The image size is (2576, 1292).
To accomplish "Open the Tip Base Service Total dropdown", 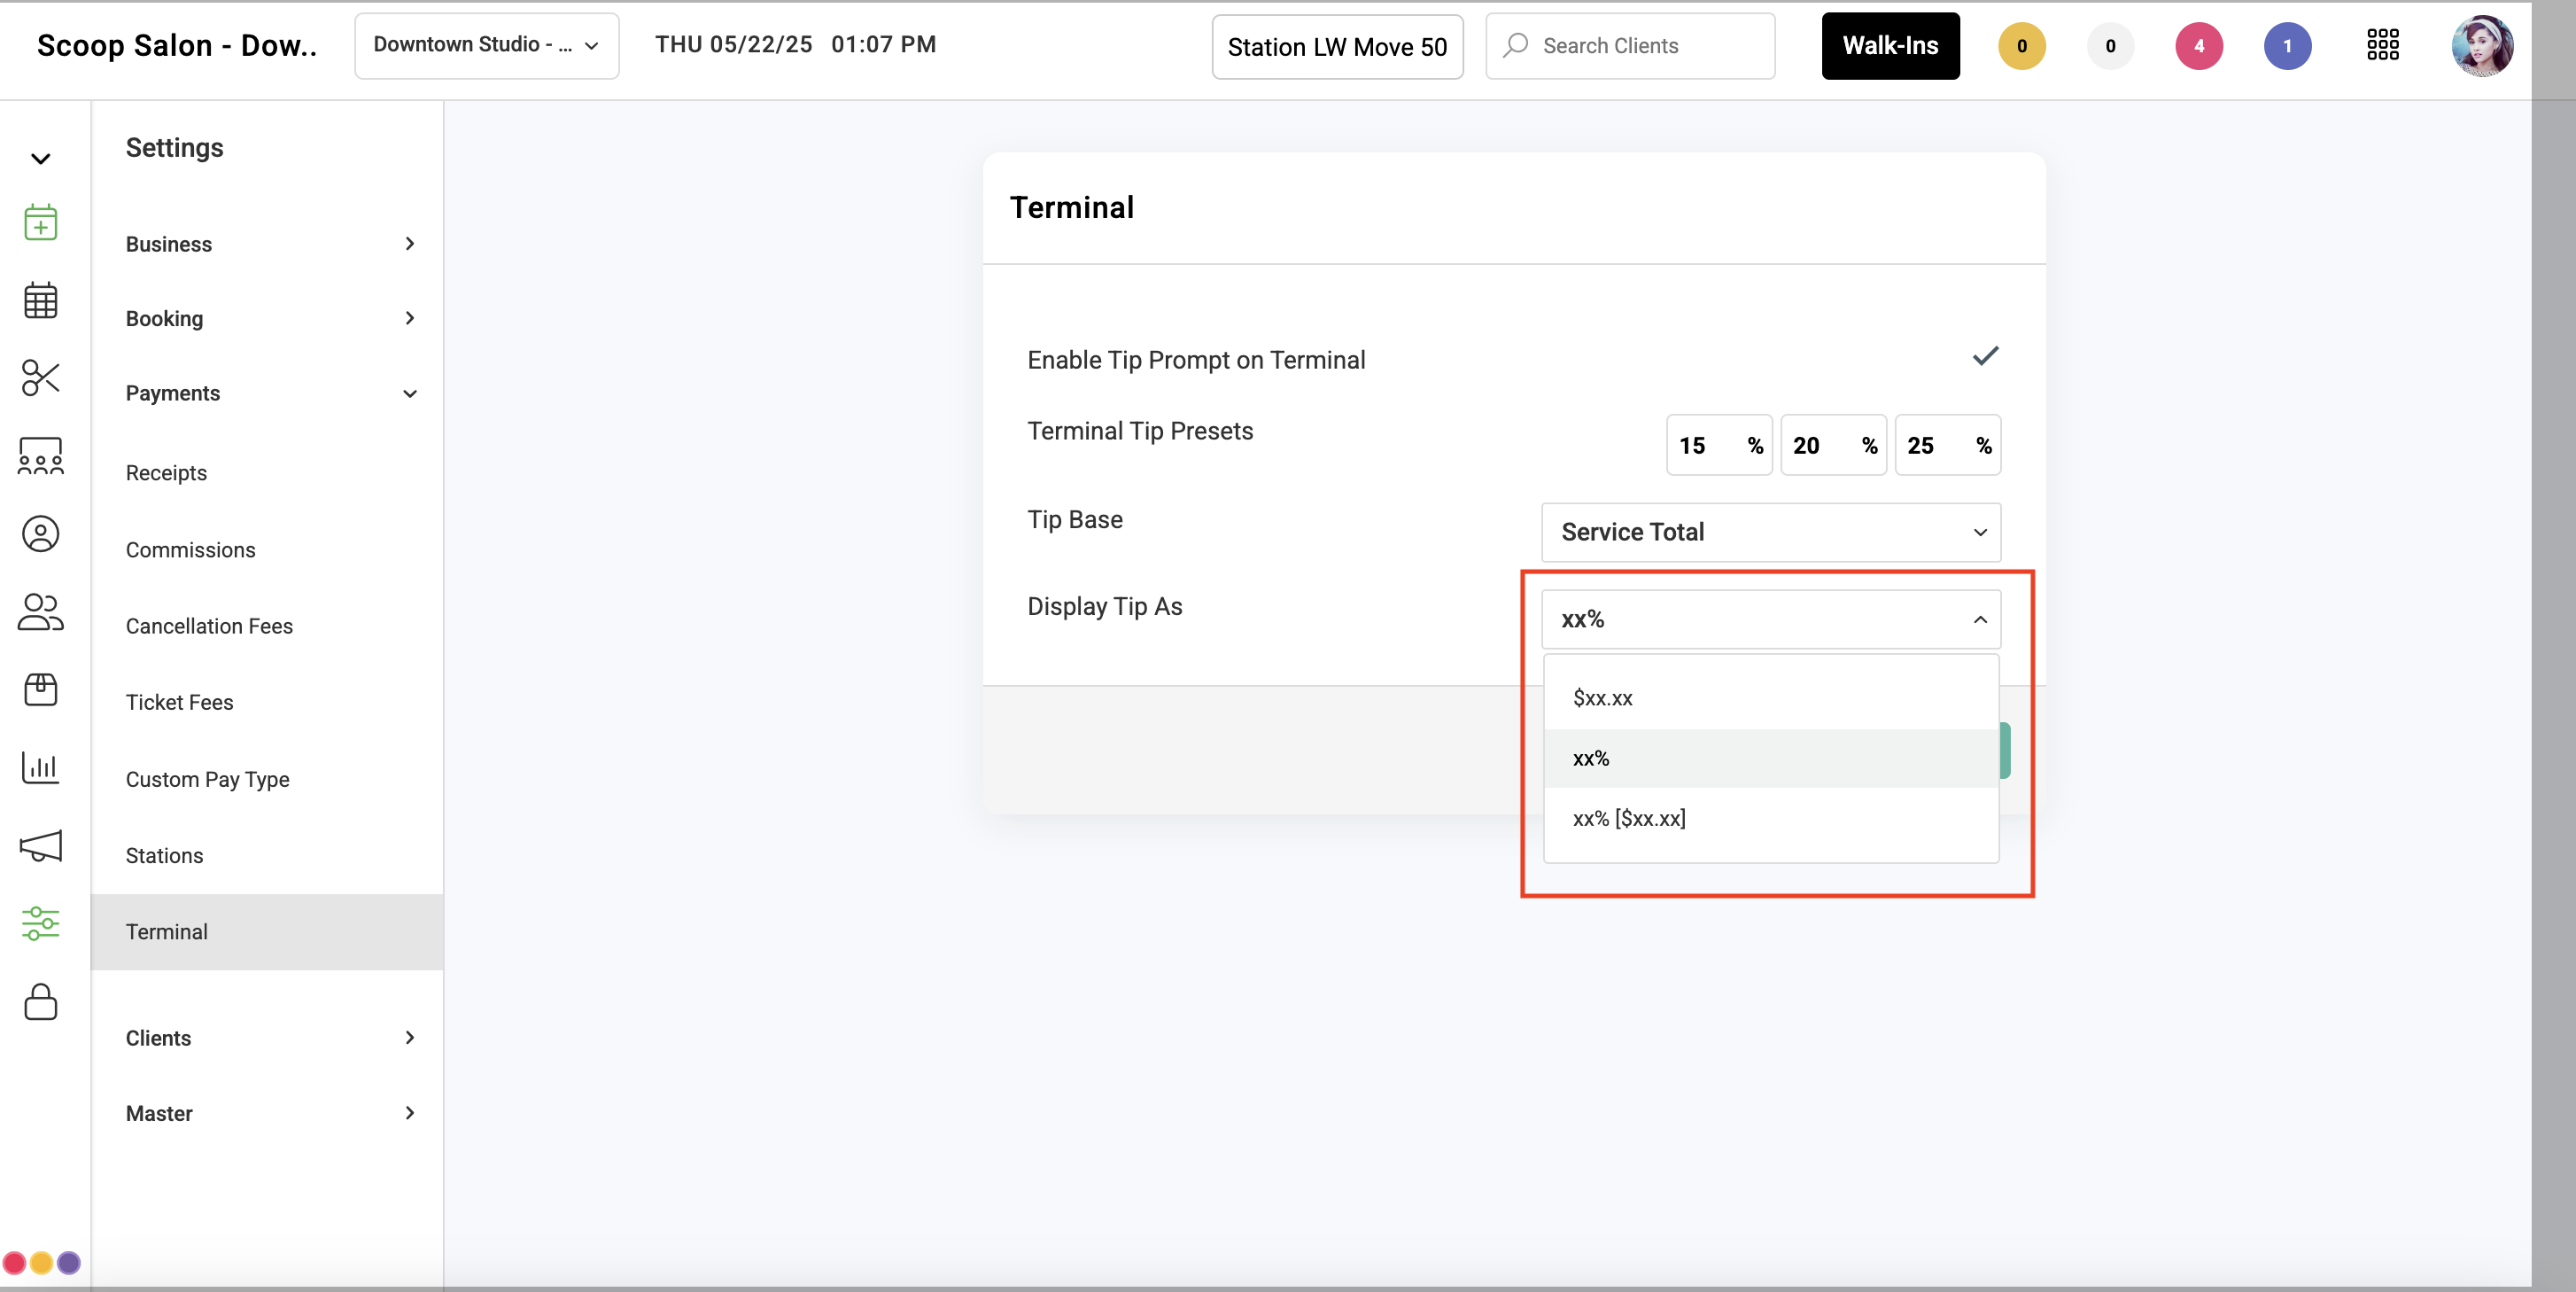I will (1770, 532).
